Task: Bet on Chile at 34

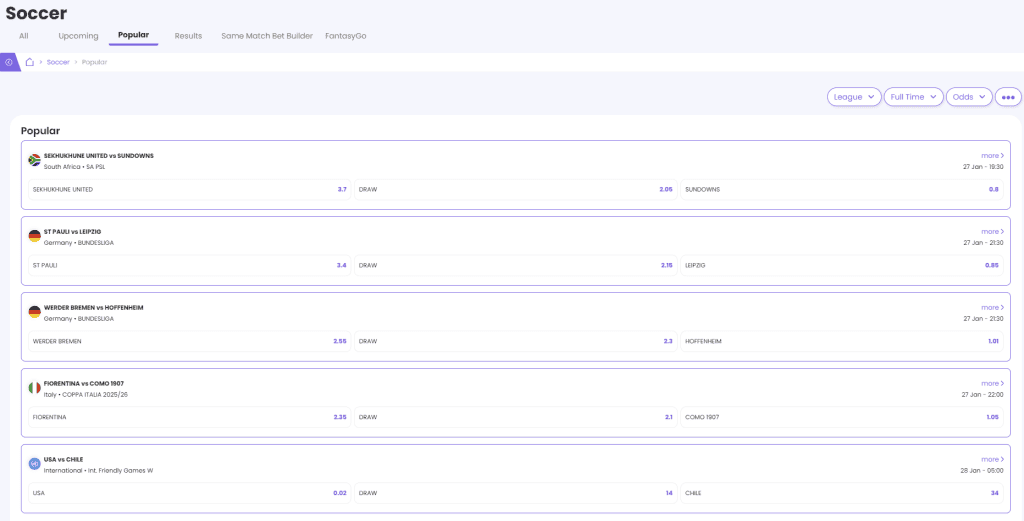Action: click(x=842, y=493)
